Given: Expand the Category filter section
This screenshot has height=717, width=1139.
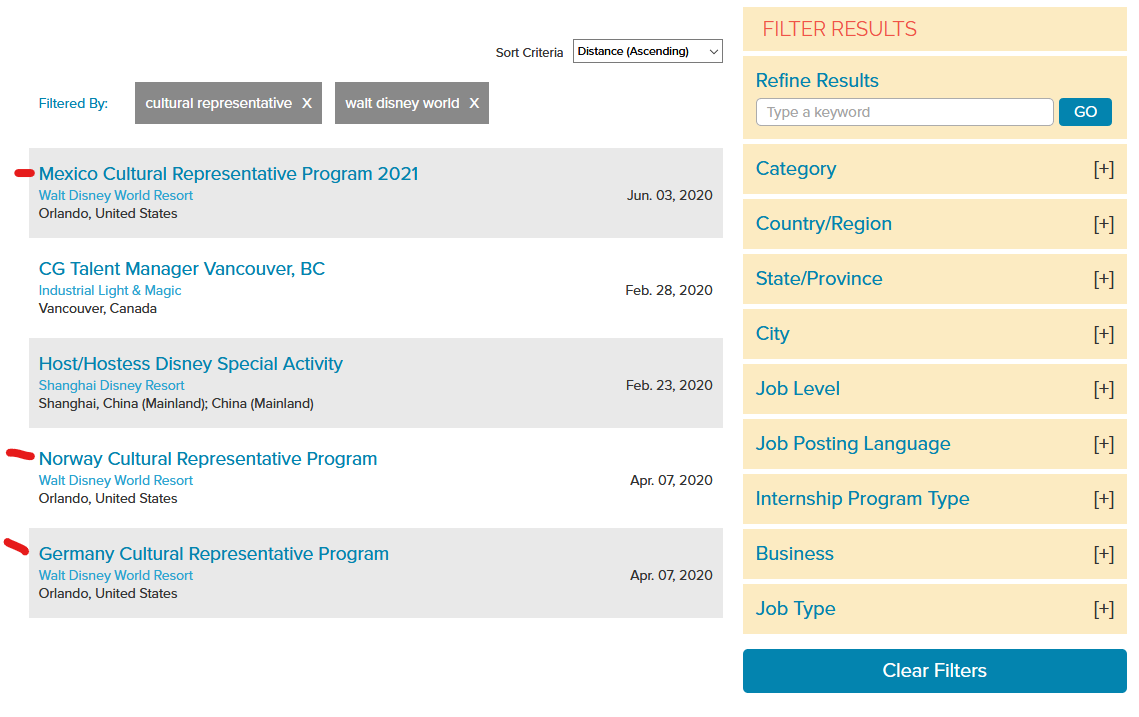Looking at the screenshot, I should point(1103,169).
